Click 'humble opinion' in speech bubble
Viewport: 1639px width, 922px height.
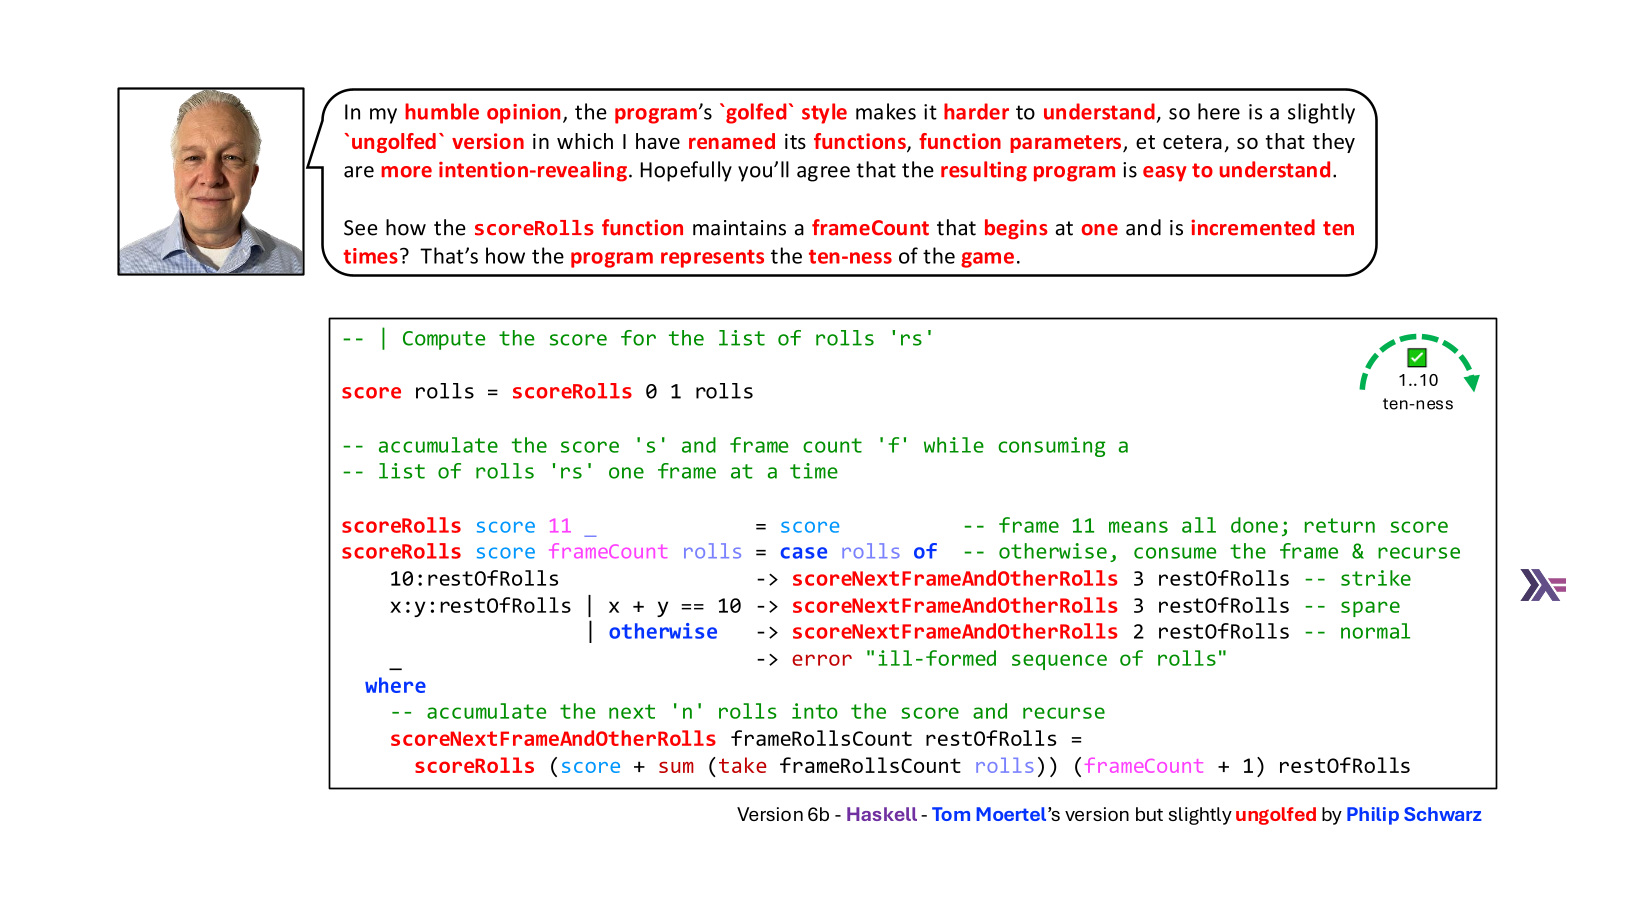(483, 113)
